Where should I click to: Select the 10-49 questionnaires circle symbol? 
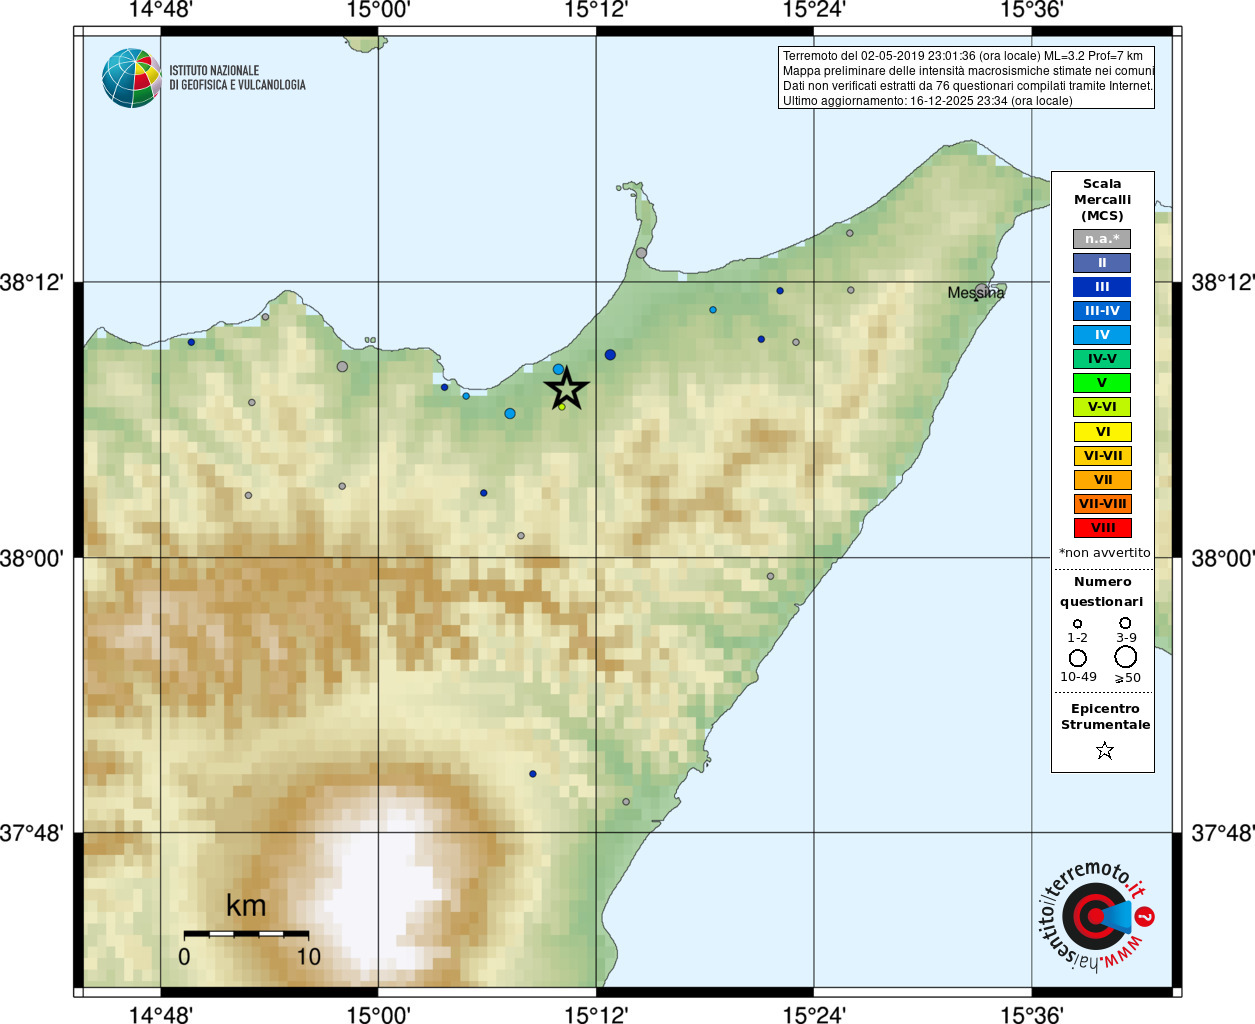click(1078, 658)
